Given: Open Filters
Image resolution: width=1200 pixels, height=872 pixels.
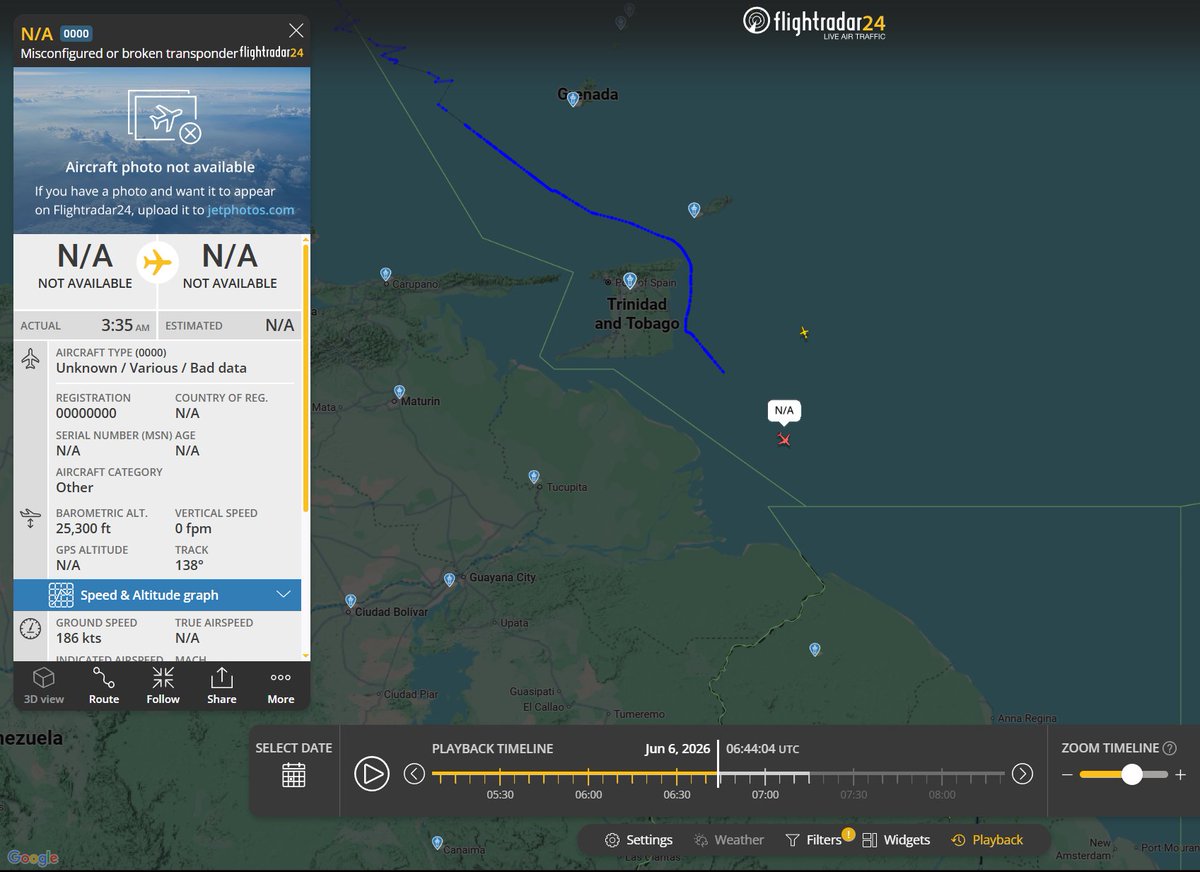Looking at the screenshot, I should click(813, 840).
